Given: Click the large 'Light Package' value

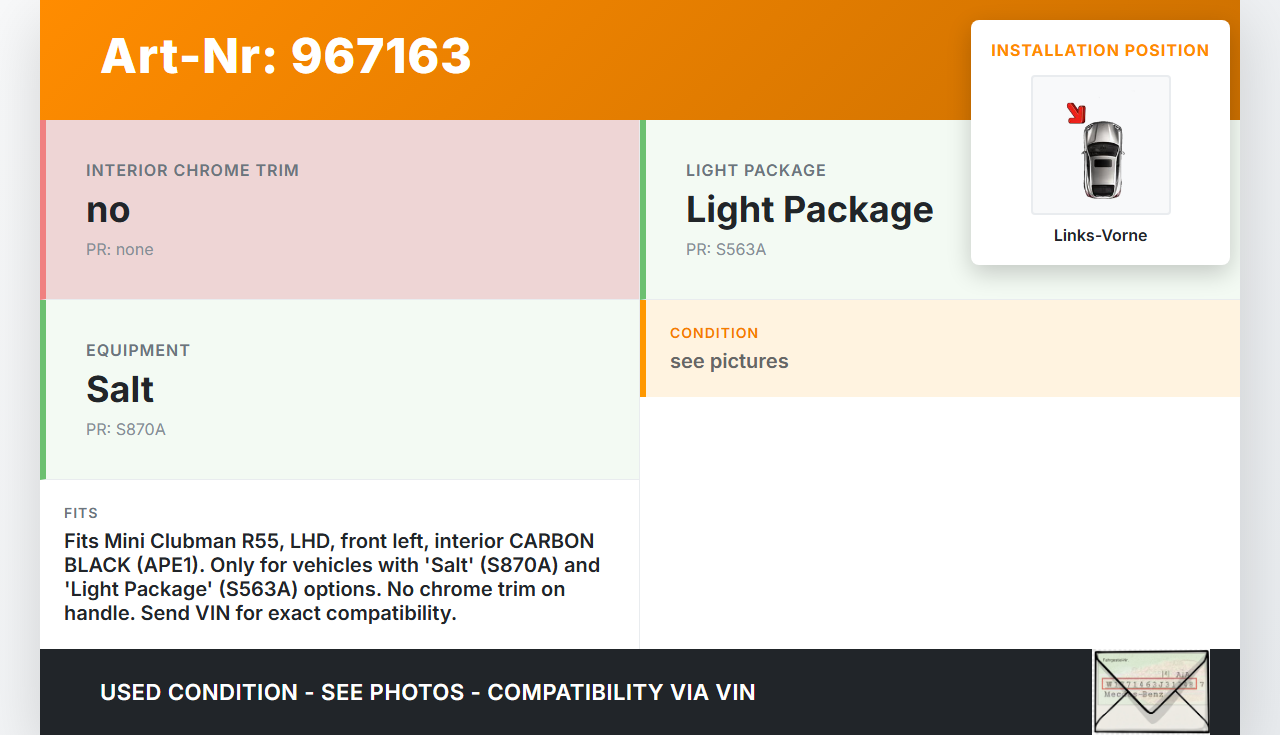Looking at the screenshot, I should click(x=809, y=210).
